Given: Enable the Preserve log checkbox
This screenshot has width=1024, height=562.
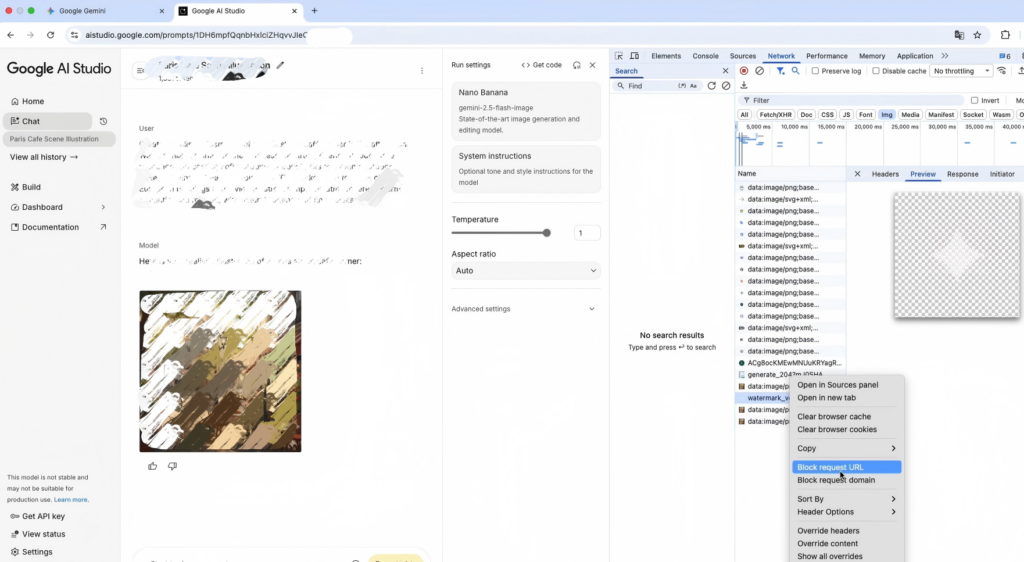Looking at the screenshot, I should [816, 71].
